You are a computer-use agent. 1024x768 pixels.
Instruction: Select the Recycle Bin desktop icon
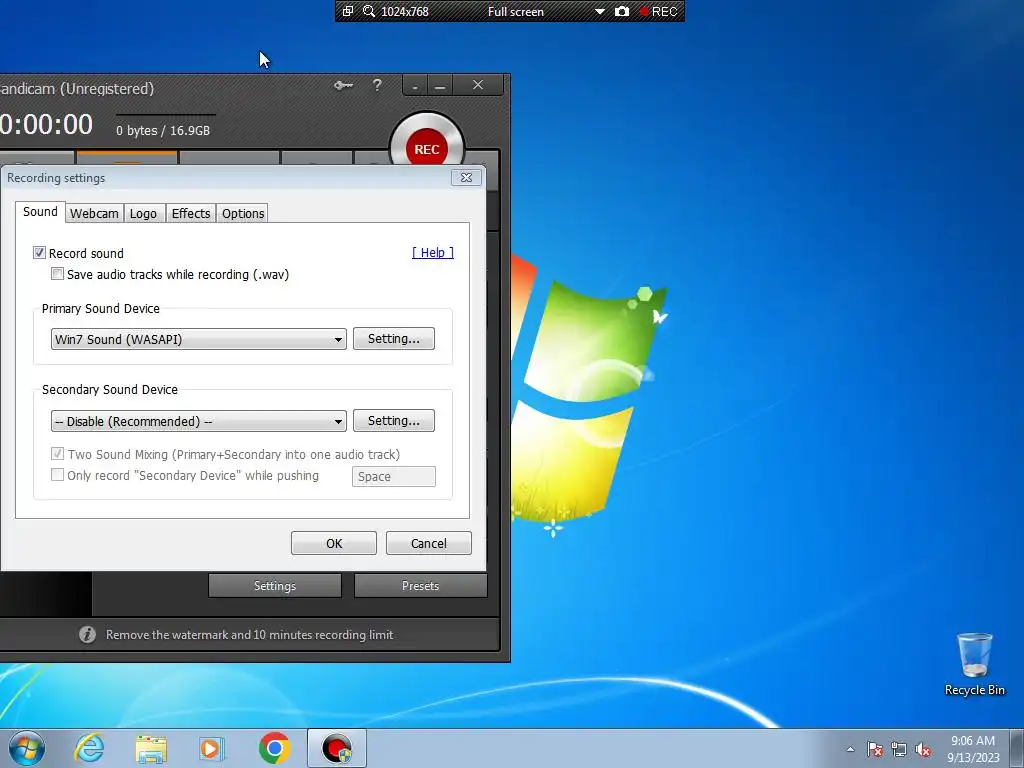pos(974,664)
